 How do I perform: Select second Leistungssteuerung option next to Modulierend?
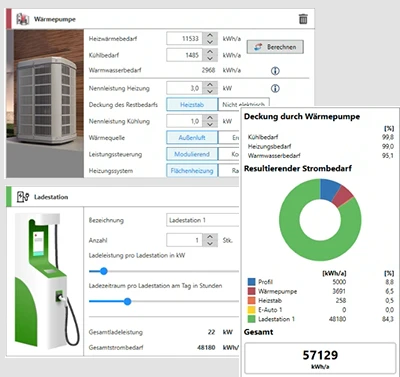click(x=229, y=154)
